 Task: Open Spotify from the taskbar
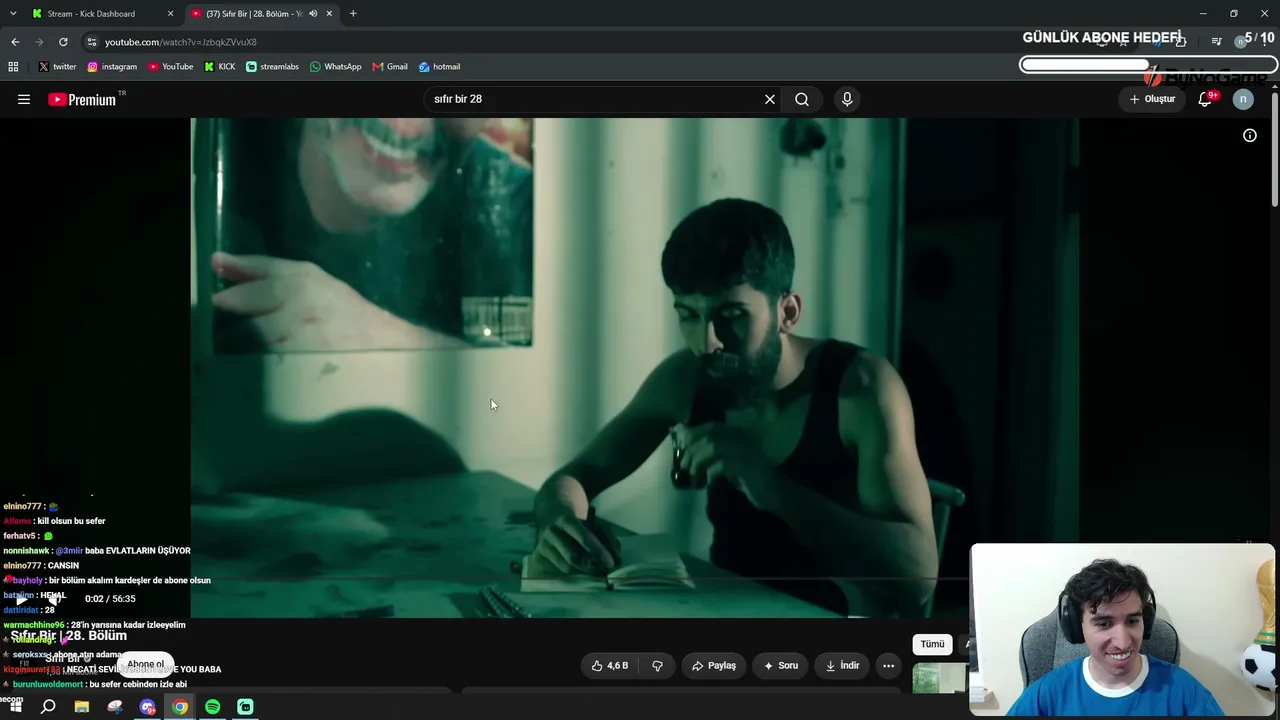pyautogui.click(x=213, y=707)
